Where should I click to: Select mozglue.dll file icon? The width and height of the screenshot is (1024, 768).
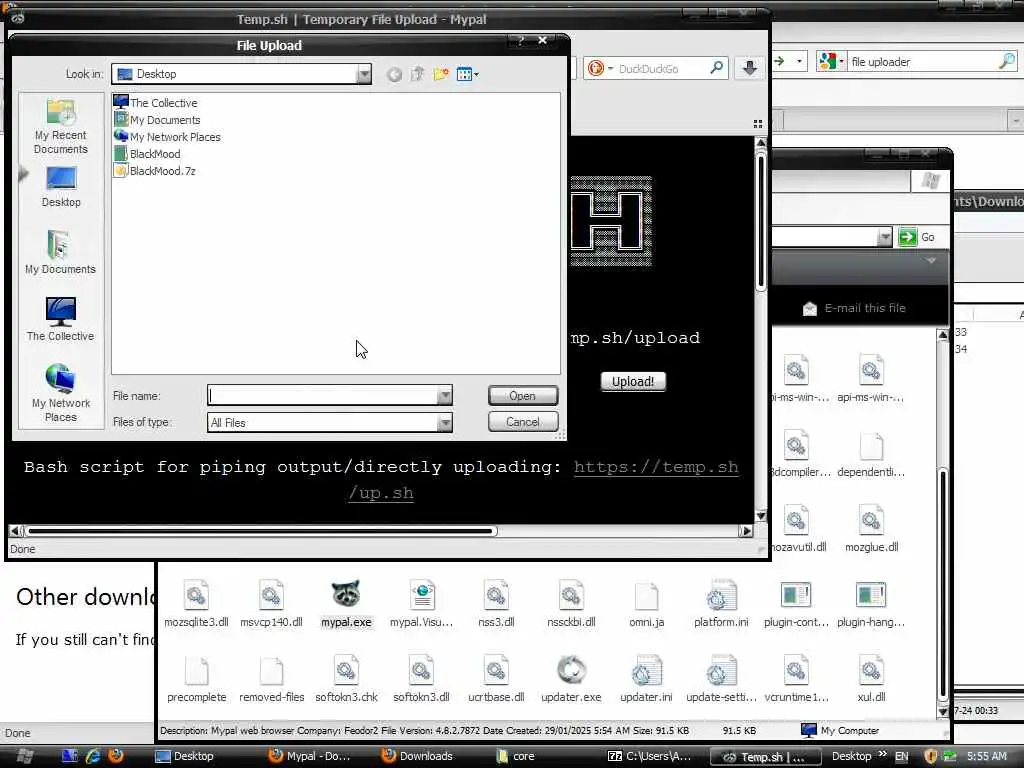point(871,529)
